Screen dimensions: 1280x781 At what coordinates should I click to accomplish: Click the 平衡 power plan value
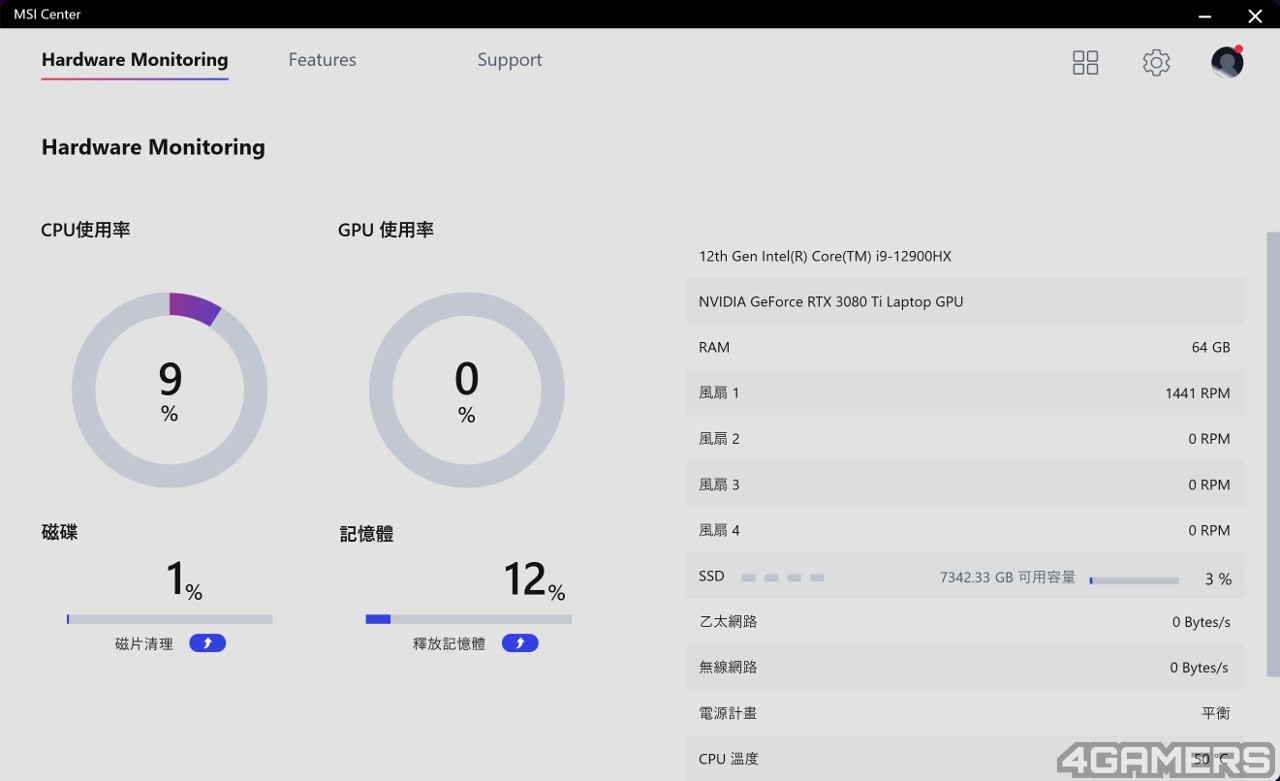pos(1216,713)
